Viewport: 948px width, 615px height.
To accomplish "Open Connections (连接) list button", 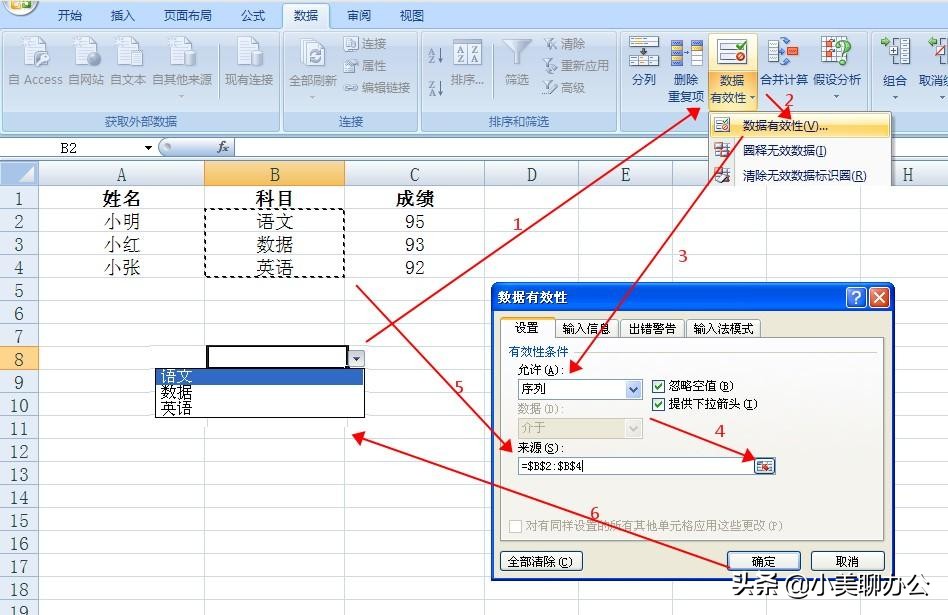I will point(365,44).
